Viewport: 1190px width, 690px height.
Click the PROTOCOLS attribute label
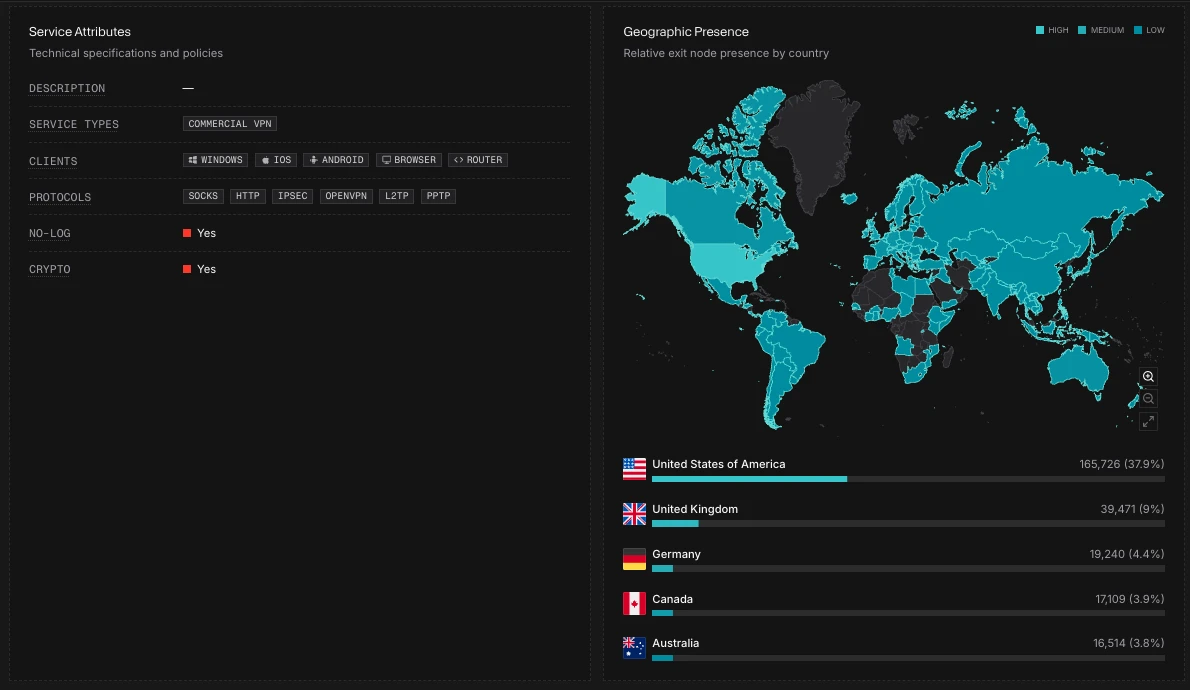pyautogui.click(x=60, y=197)
